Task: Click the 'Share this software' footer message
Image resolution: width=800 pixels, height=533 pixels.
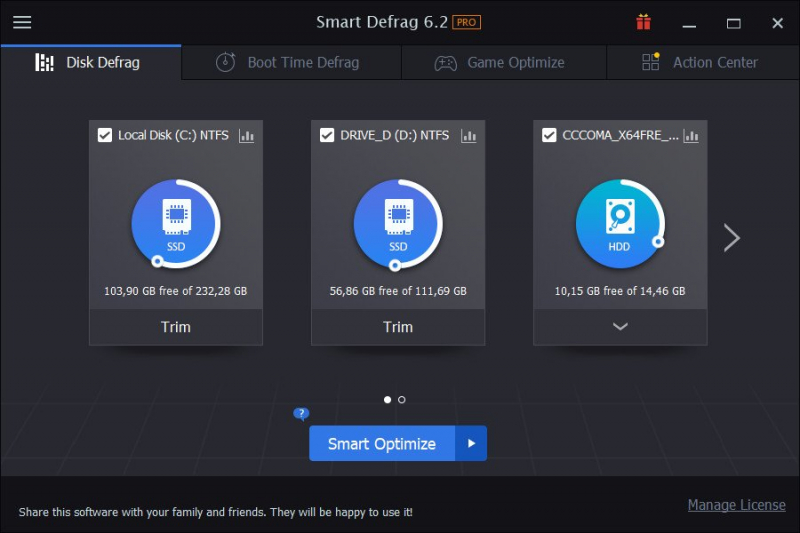Action: tap(216, 512)
